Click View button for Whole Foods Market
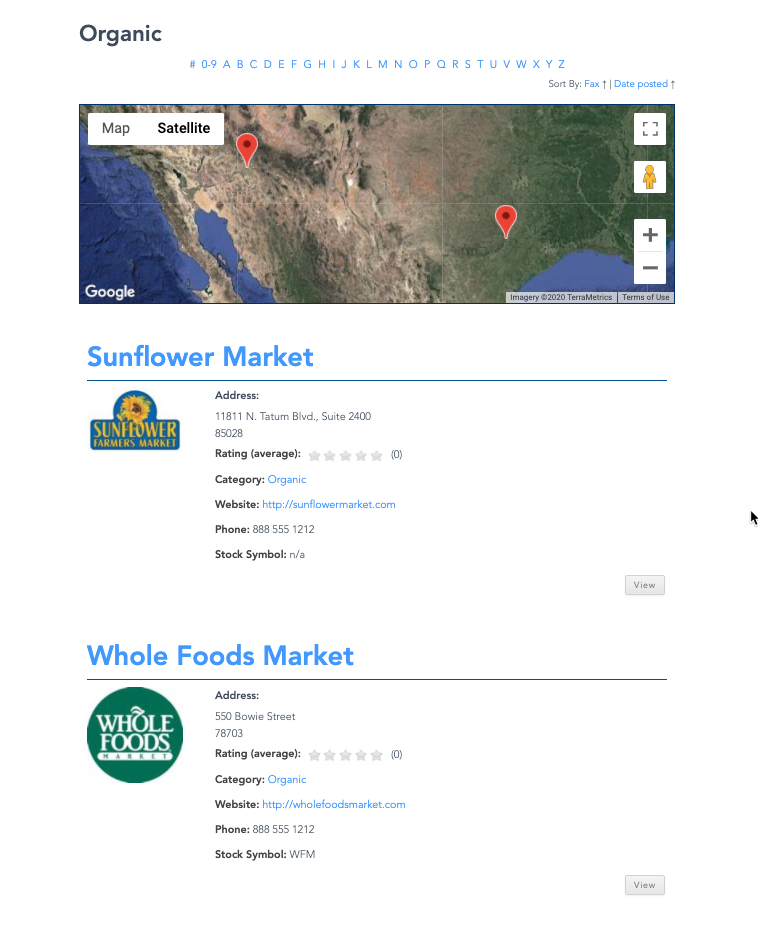 (644, 885)
